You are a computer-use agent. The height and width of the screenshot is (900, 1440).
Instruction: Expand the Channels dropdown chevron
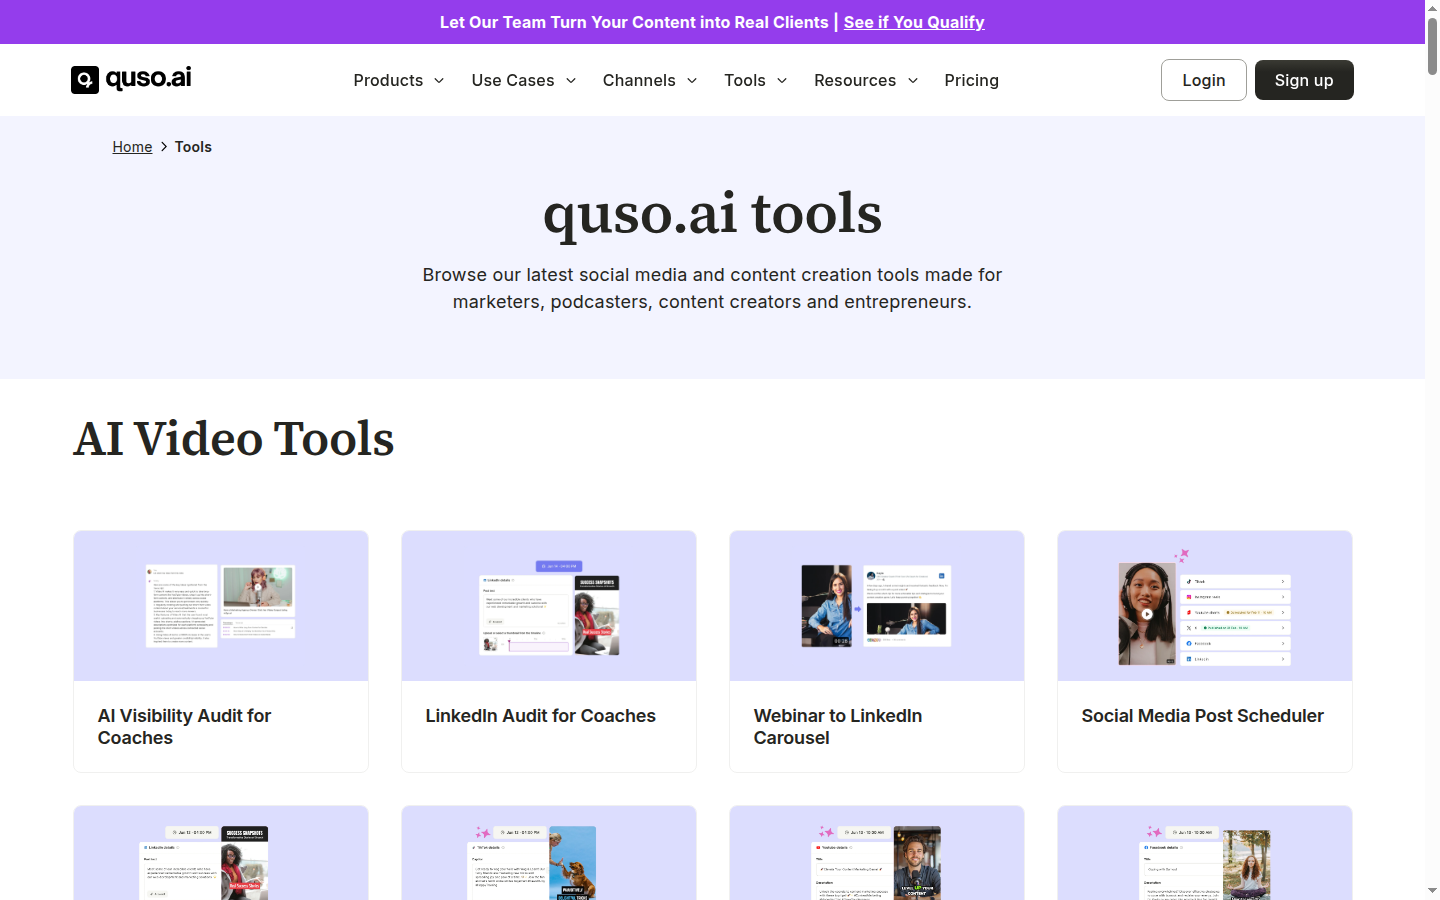click(x=692, y=81)
